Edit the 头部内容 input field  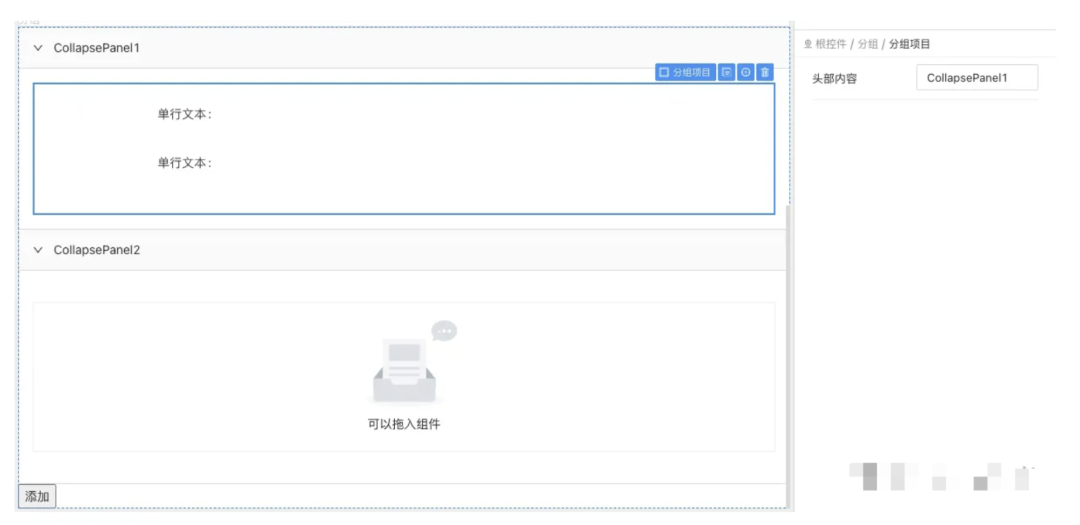[x=977, y=78]
